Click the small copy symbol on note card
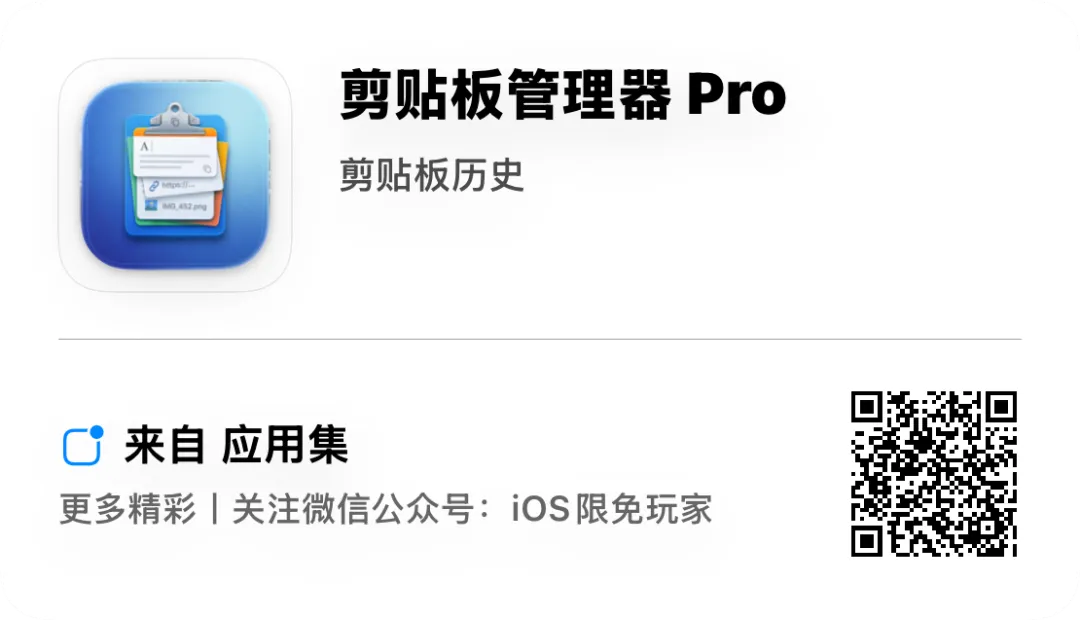 pos(207,167)
